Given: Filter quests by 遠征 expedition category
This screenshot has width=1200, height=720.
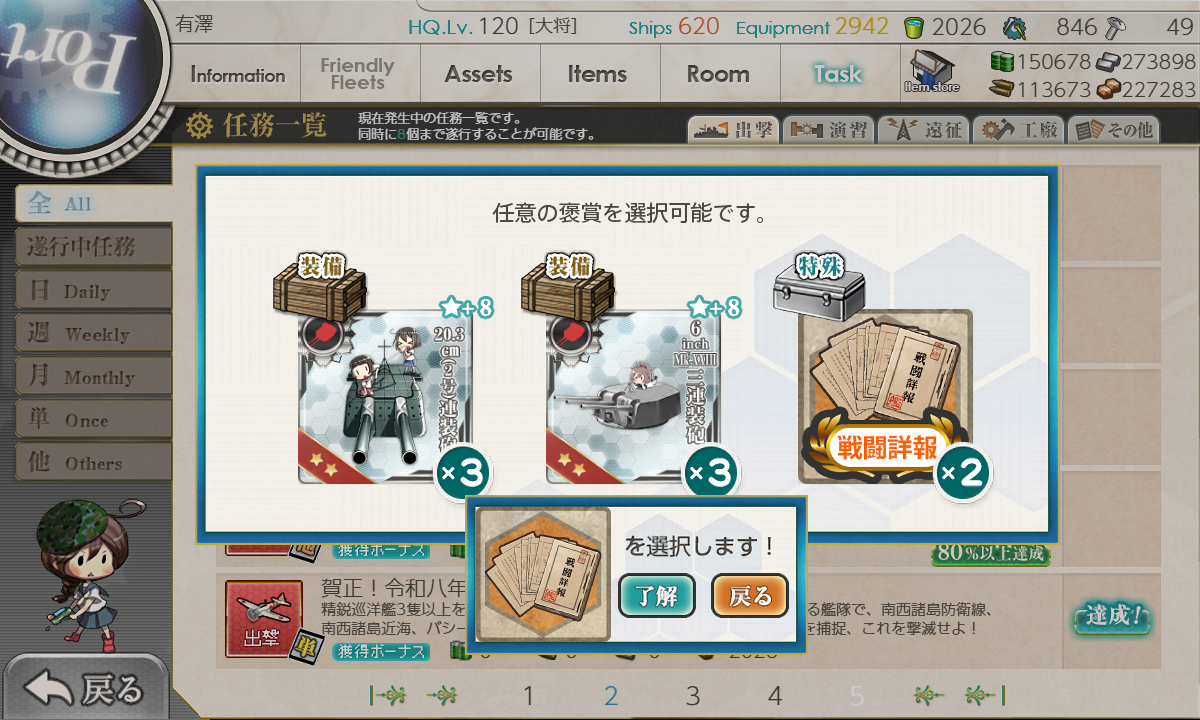Looking at the screenshot, I should (922, 129).
